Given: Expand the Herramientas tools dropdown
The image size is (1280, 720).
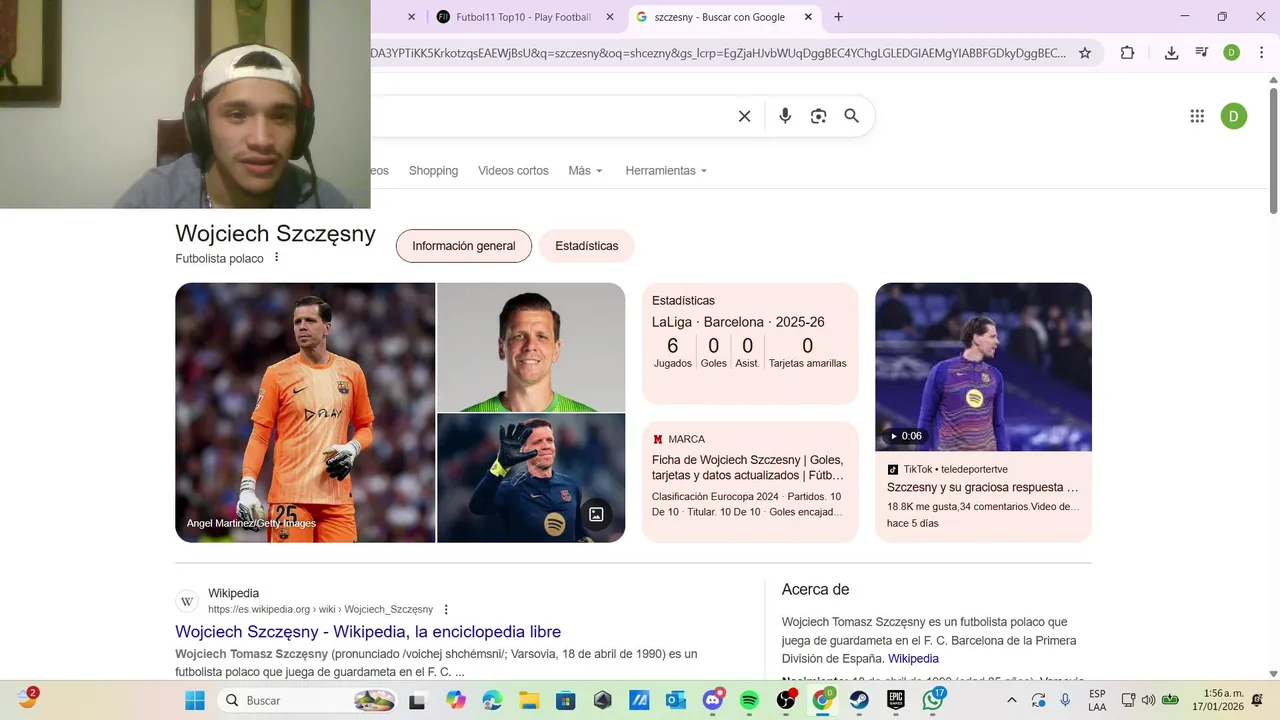Looking at the screenshot, I should point(666,171).
